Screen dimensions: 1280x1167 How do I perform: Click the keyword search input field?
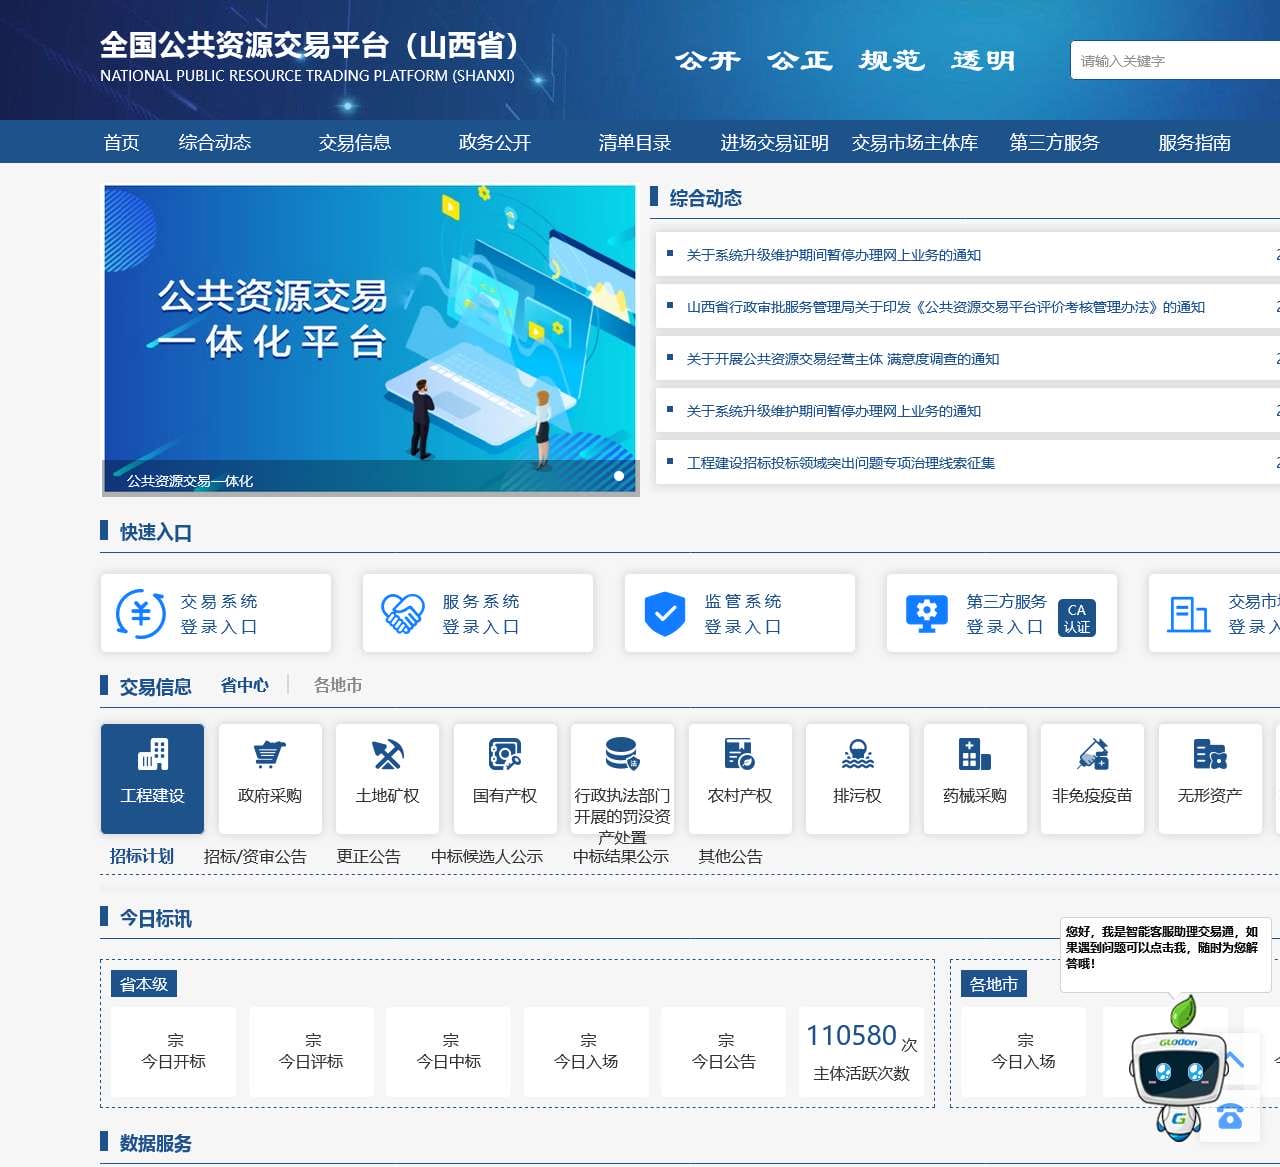[1175, 61]
